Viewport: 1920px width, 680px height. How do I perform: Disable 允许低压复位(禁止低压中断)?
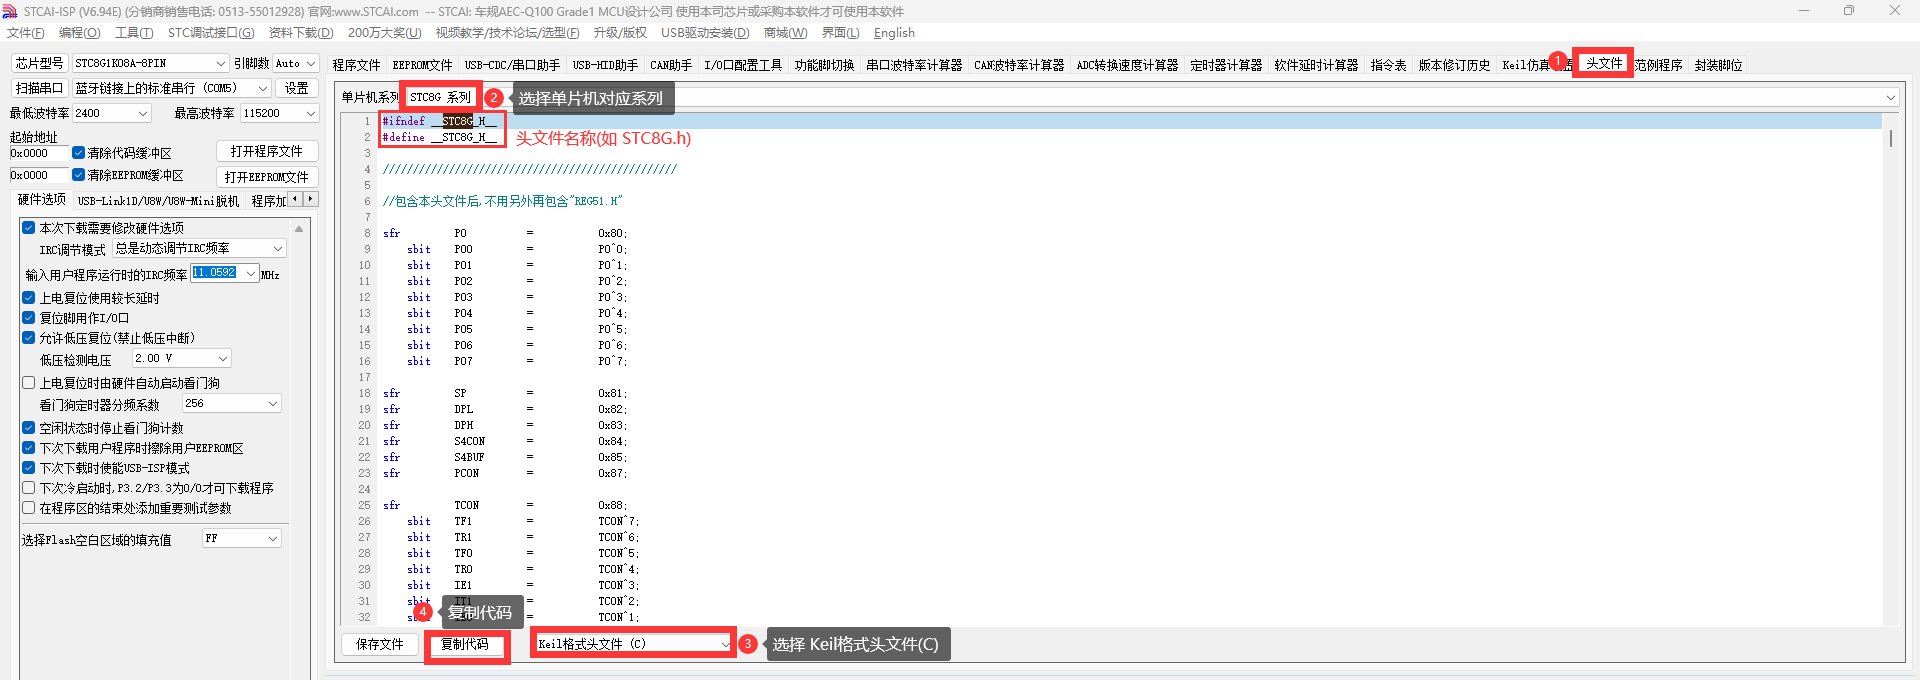[x=29, y=338]
